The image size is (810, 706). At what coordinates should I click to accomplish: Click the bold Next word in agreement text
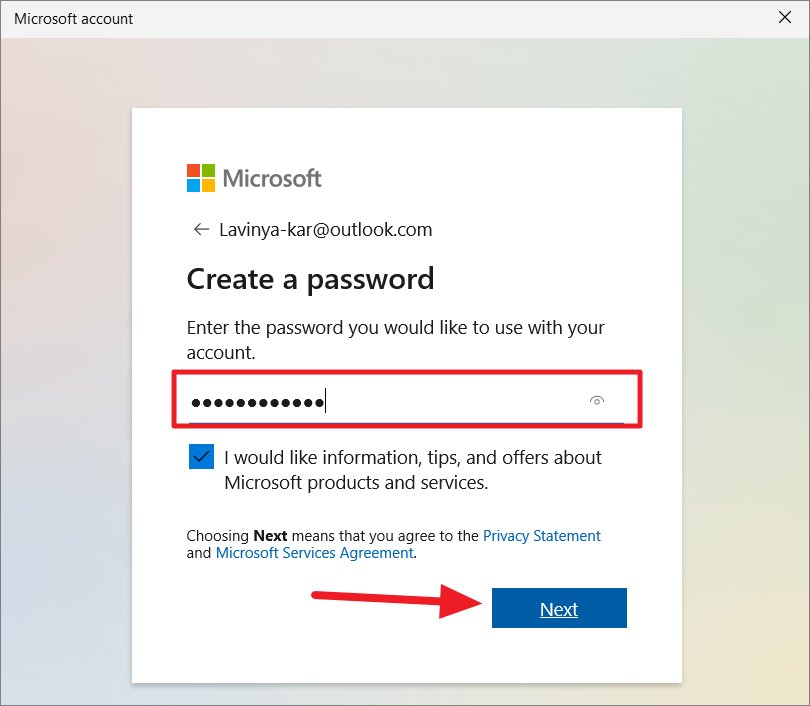coord(270,536)
